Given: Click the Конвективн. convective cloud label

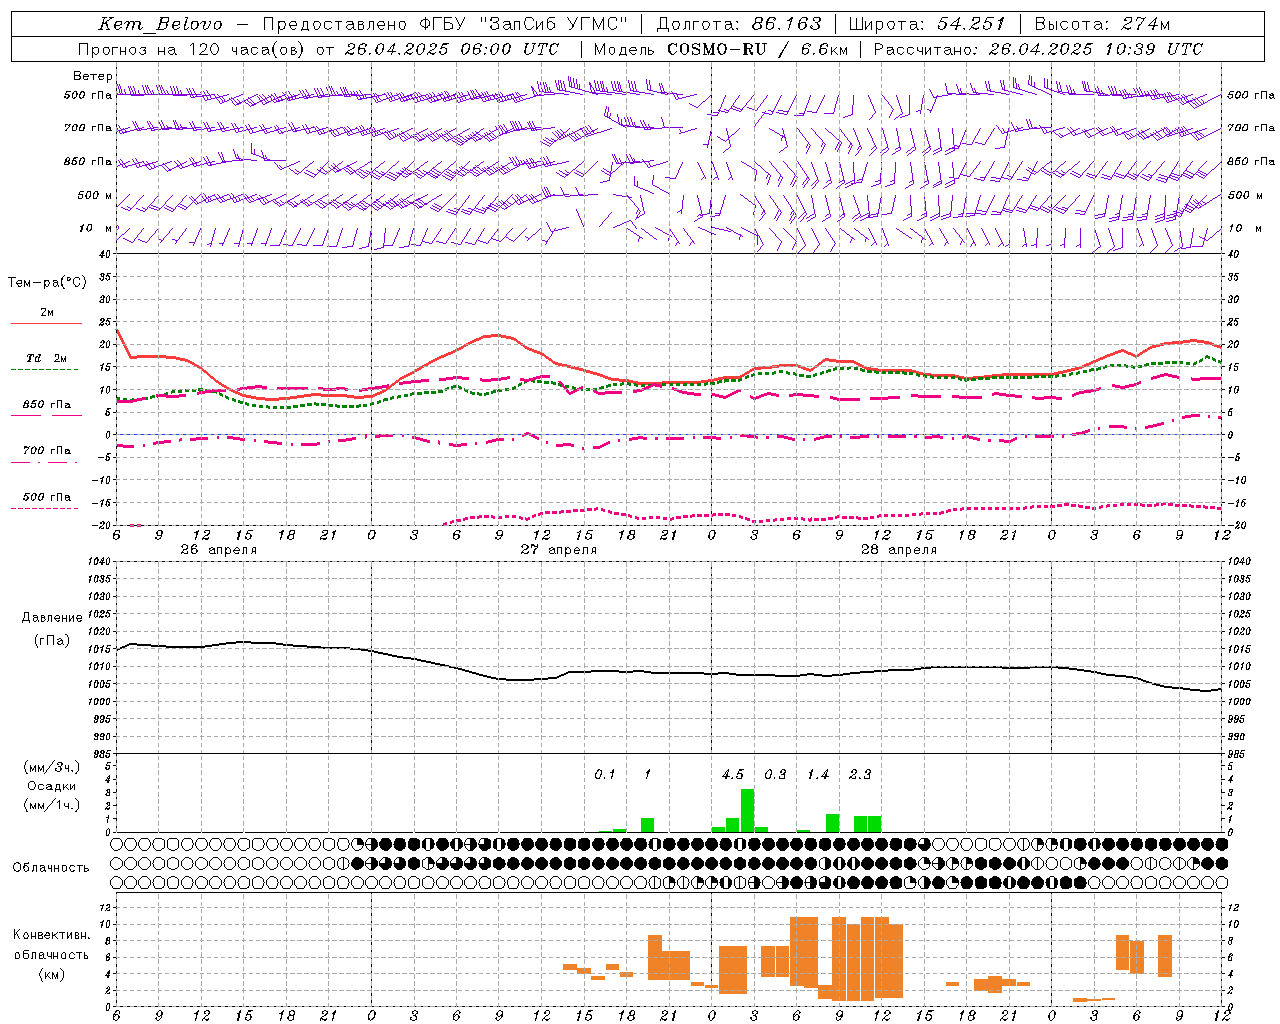Looking at the screenshot, I should pyautogui.click(x=51, y=935).
